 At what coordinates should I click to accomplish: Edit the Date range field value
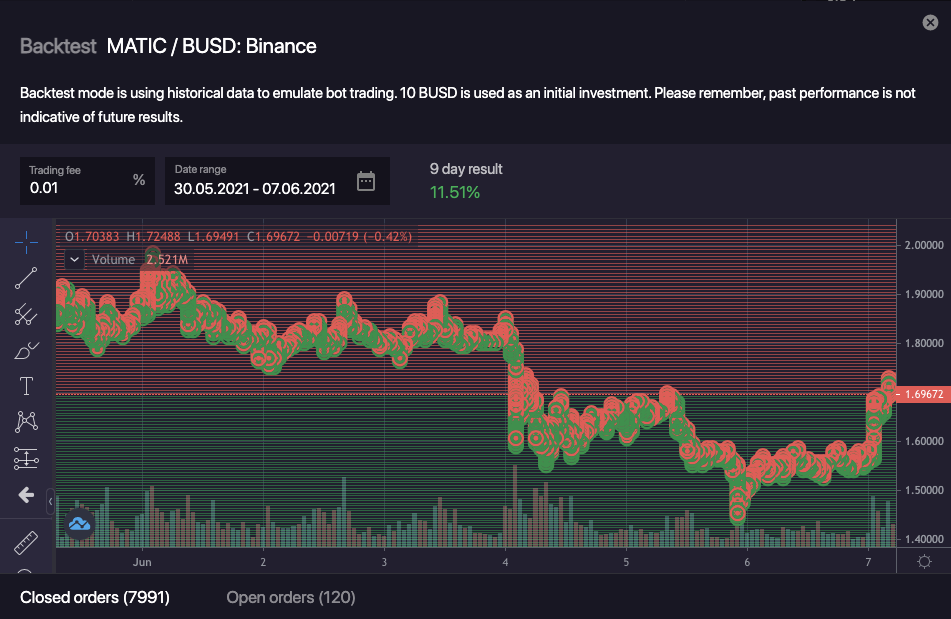255,189
